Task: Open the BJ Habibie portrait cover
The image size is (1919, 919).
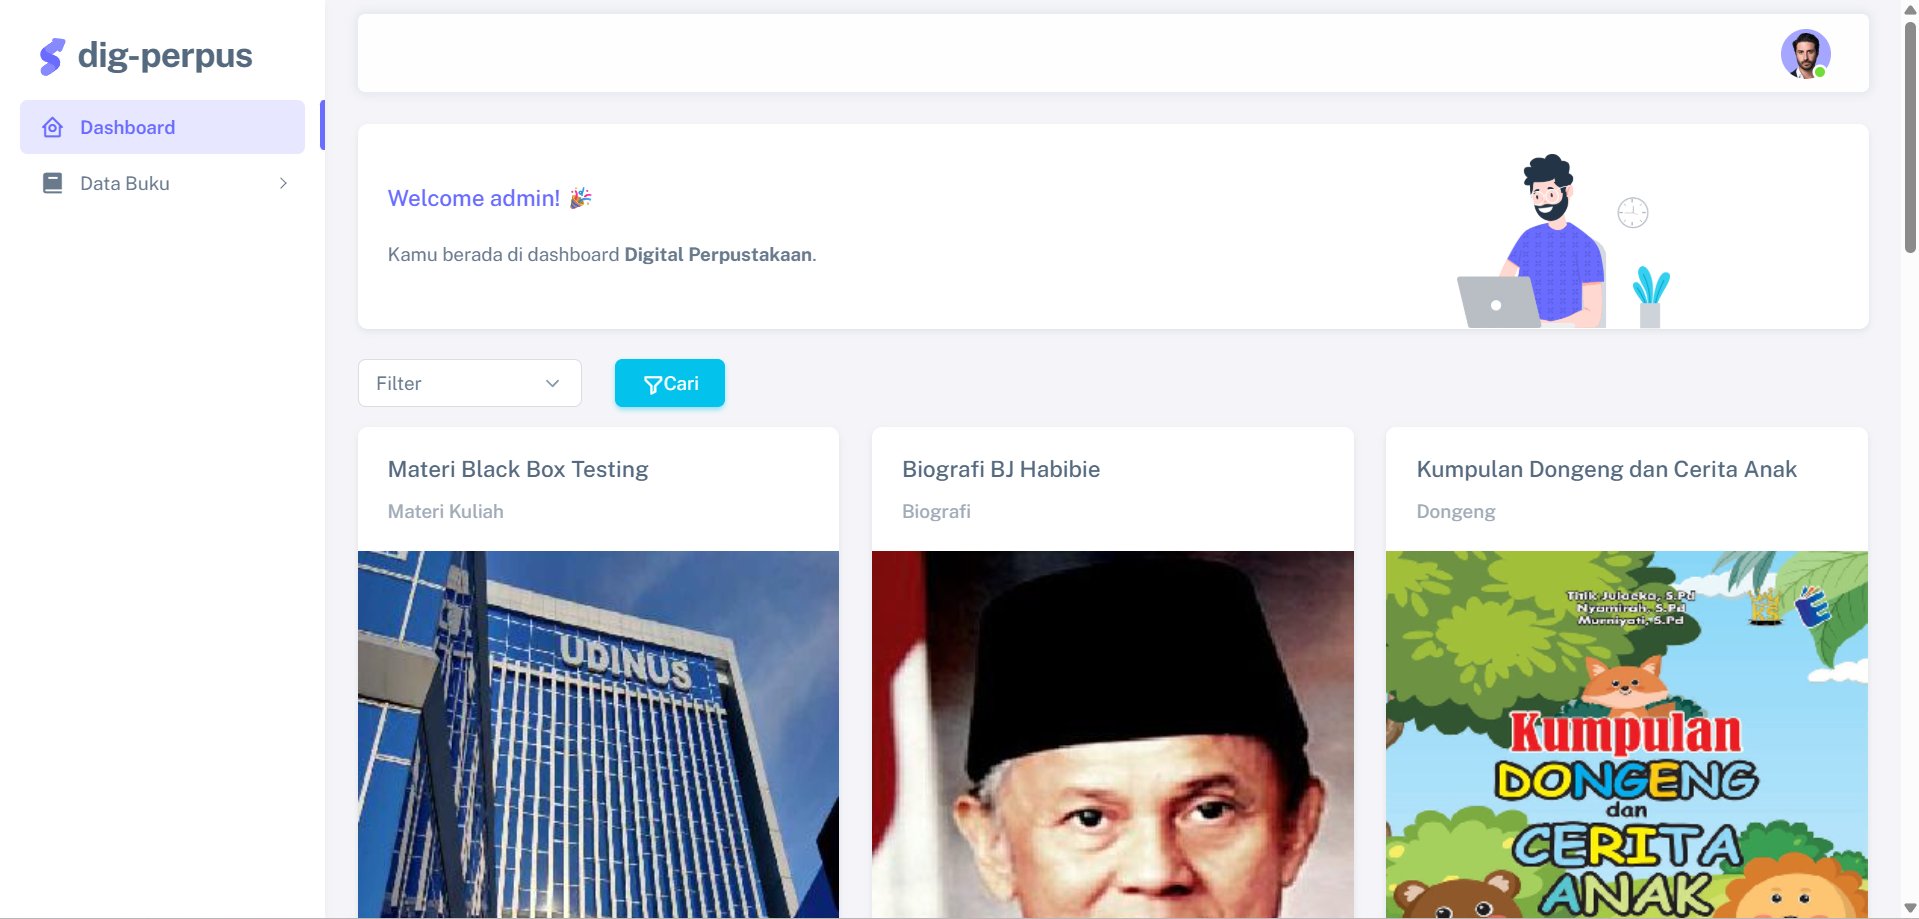Action: (x=1113, y=734)
